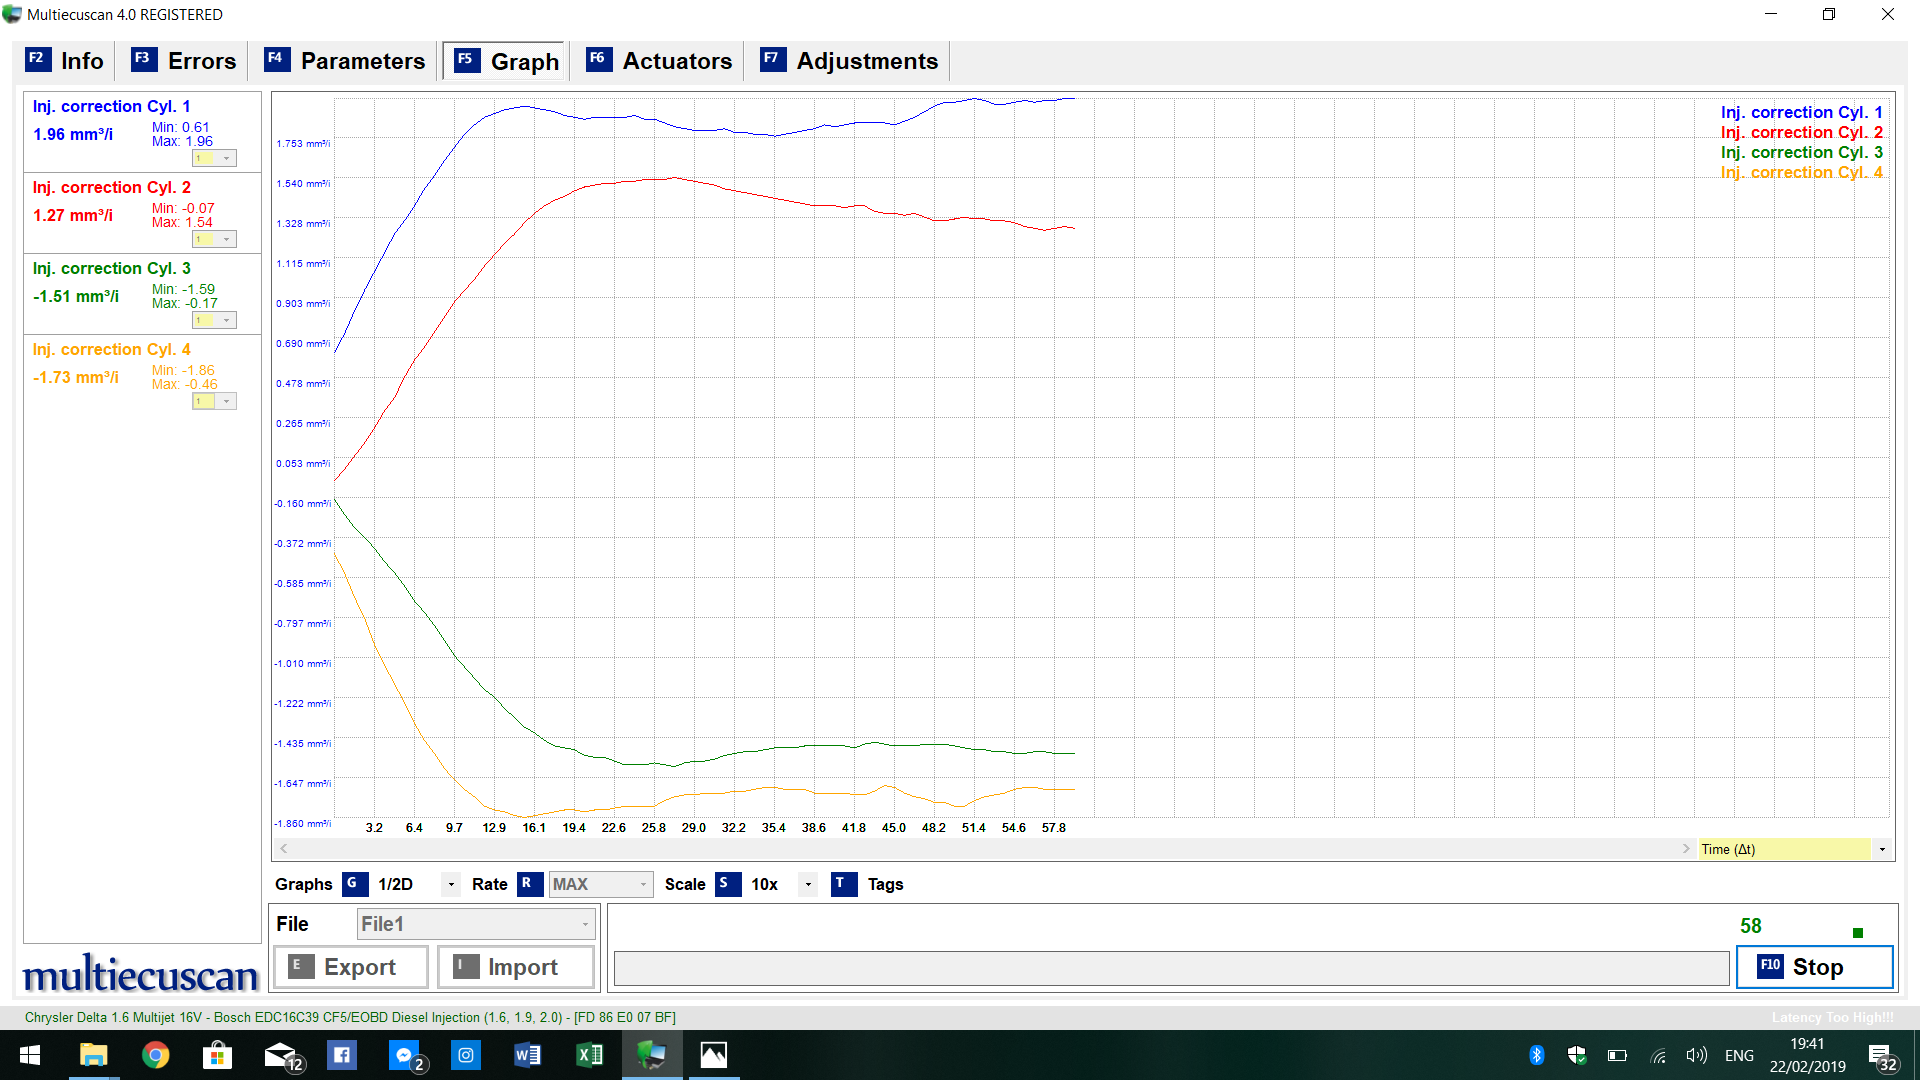This screenshot has width=1920, height=1080.
Task: Expand the Scale 10x dropdown
Action: (x=808, y=884)
